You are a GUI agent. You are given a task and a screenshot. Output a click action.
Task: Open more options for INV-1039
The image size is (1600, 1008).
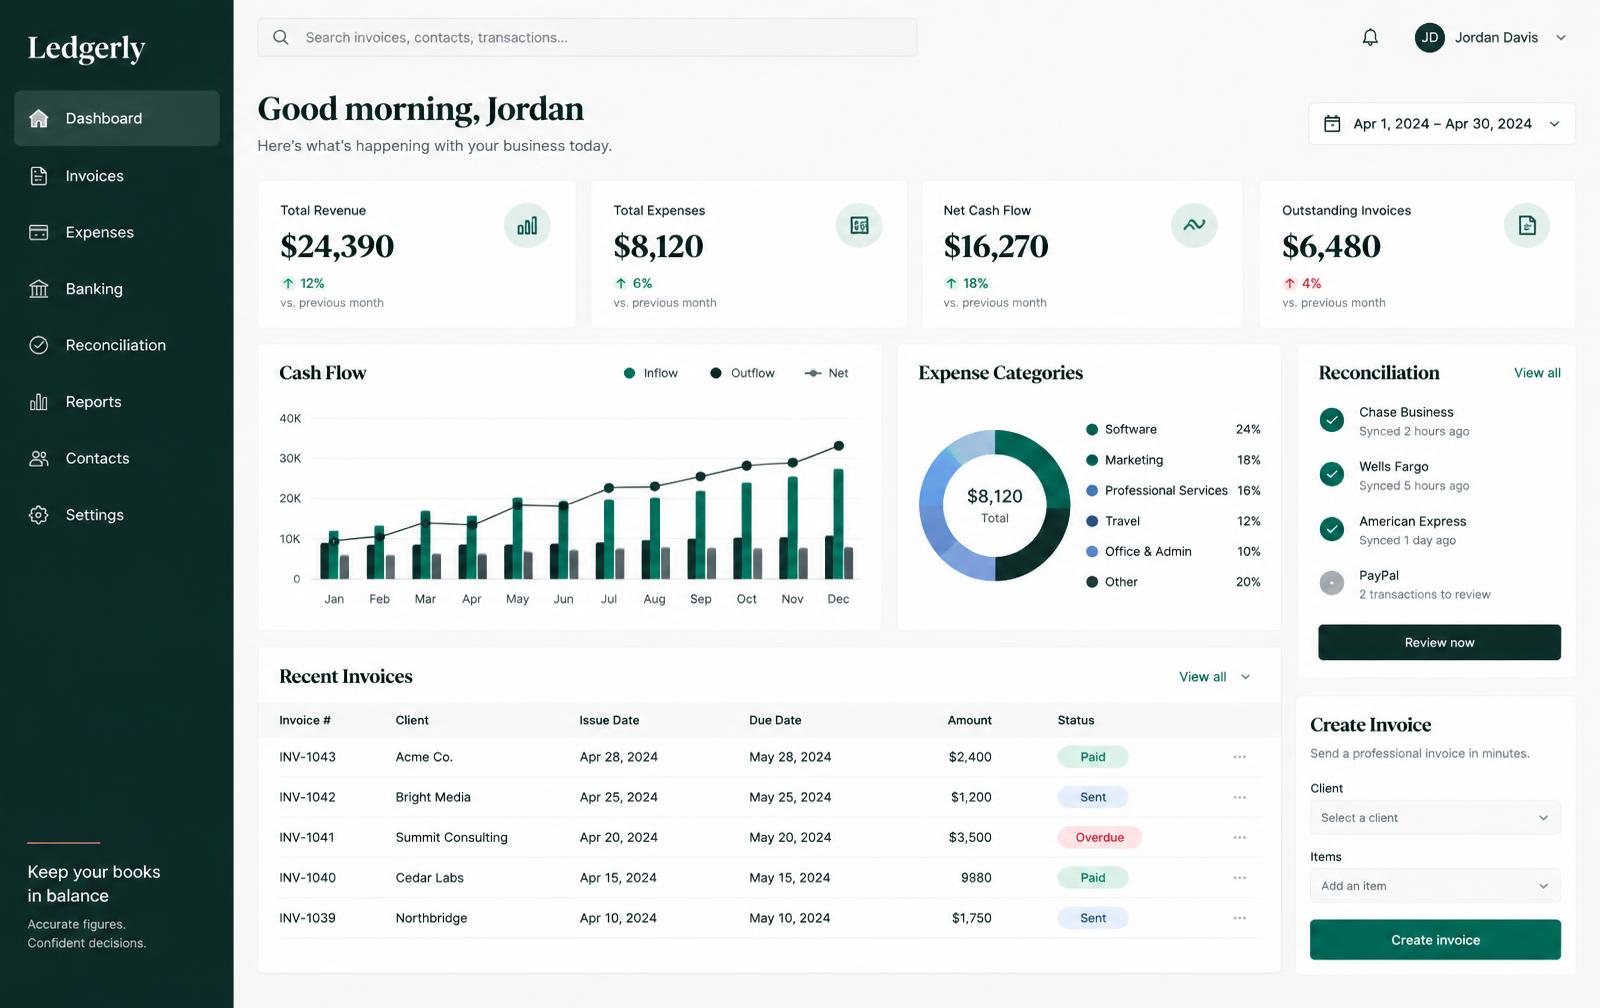pos(1240,918)
